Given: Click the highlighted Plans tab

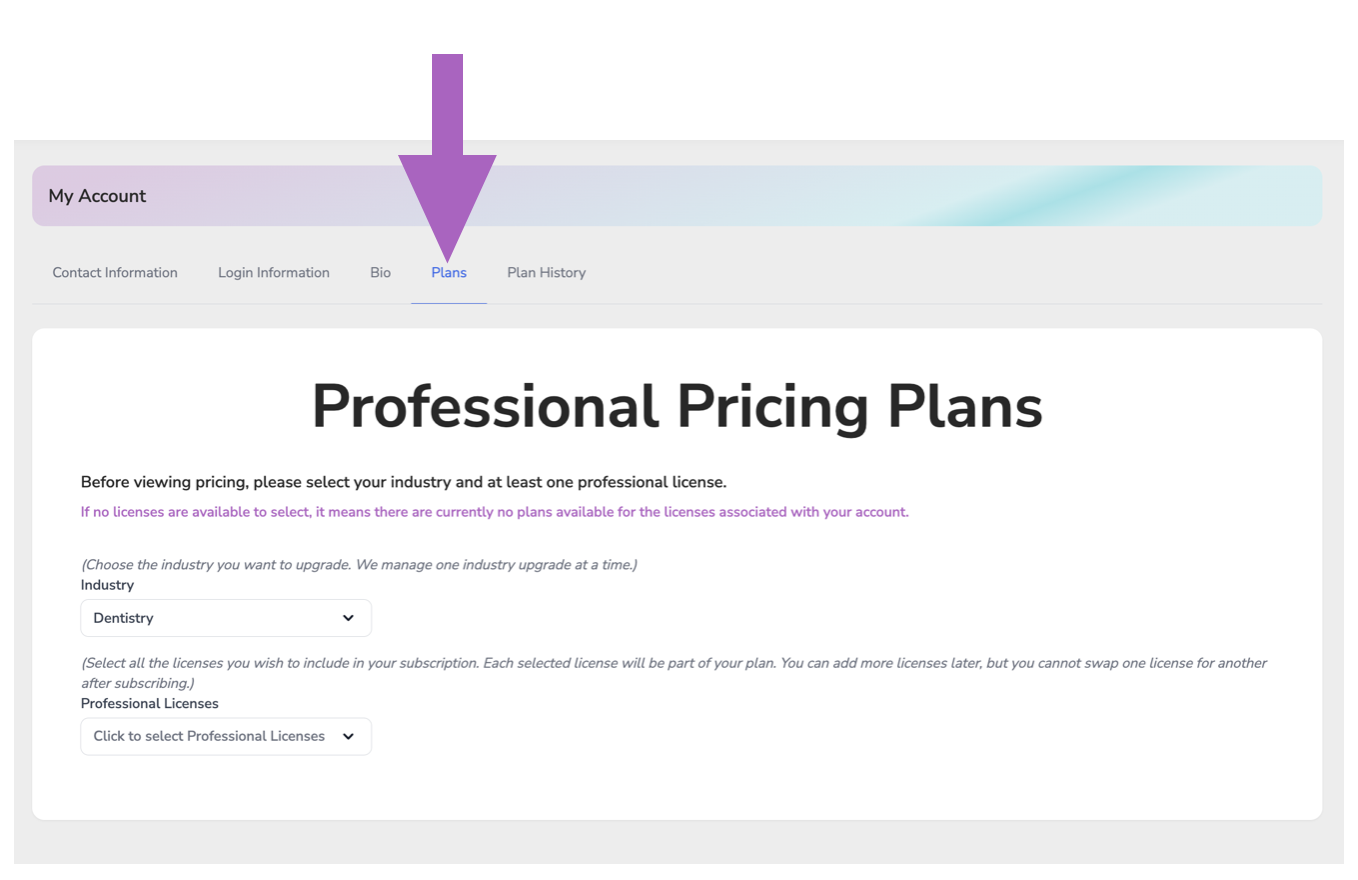Looking at the screenshot, I should click(x=448, y=272).
